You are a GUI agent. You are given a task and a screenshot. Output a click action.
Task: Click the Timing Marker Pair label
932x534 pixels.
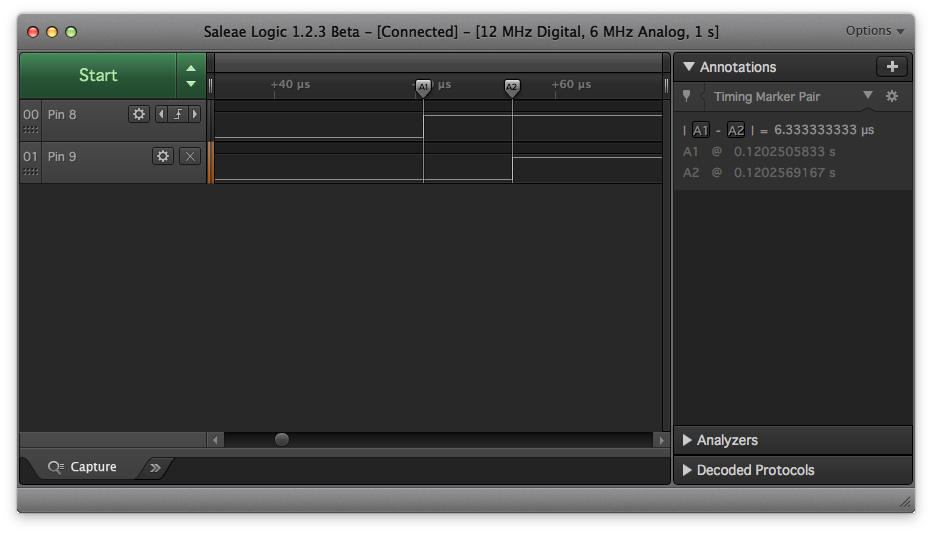coord(767,96)
